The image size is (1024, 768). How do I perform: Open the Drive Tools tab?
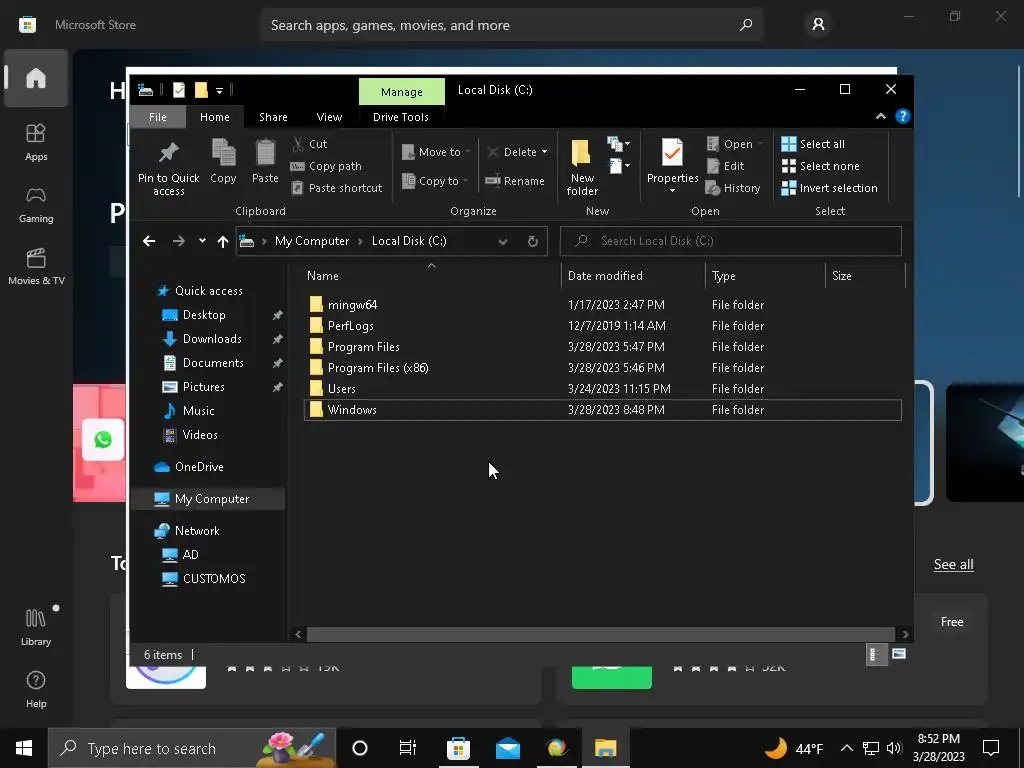click(x=400, y=117)
